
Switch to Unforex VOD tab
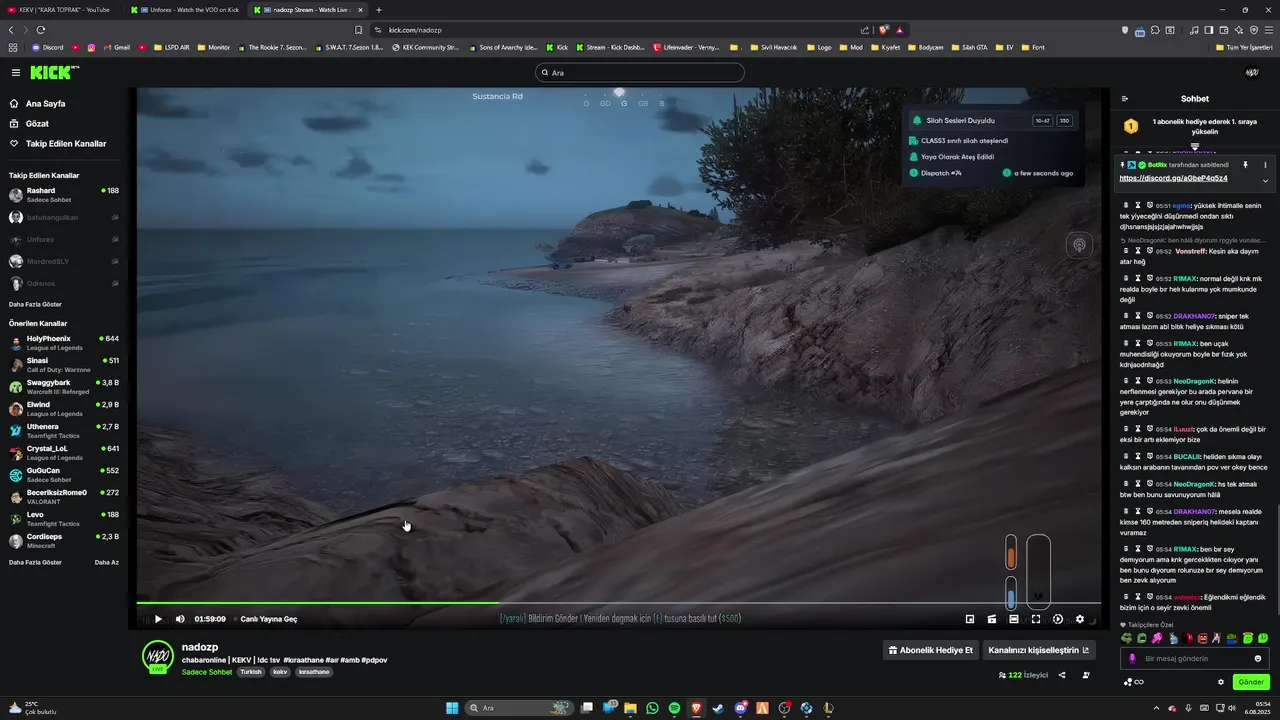[x=185, y=9]
